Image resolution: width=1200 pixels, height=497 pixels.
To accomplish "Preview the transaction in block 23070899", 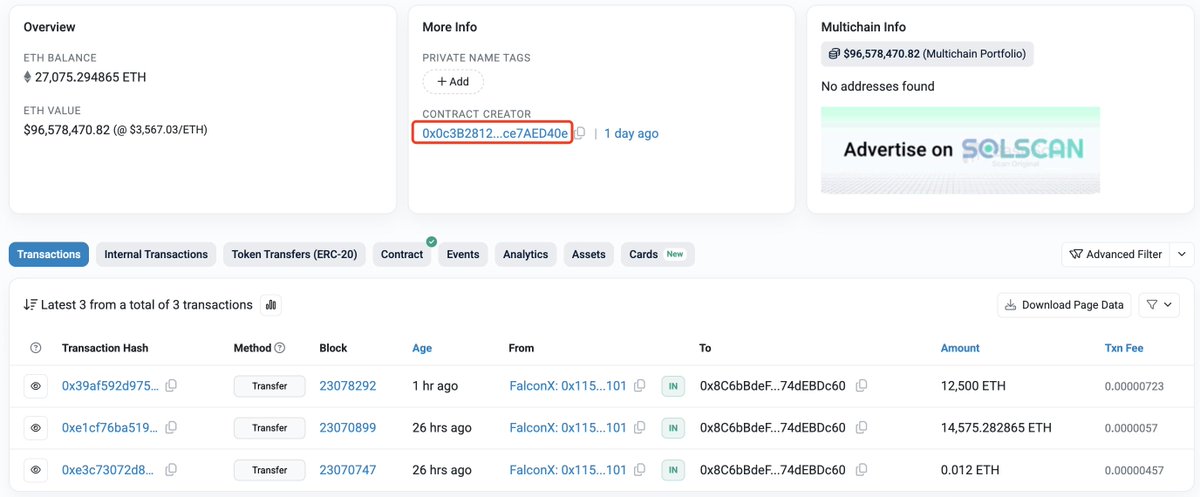I will (36, 428).
